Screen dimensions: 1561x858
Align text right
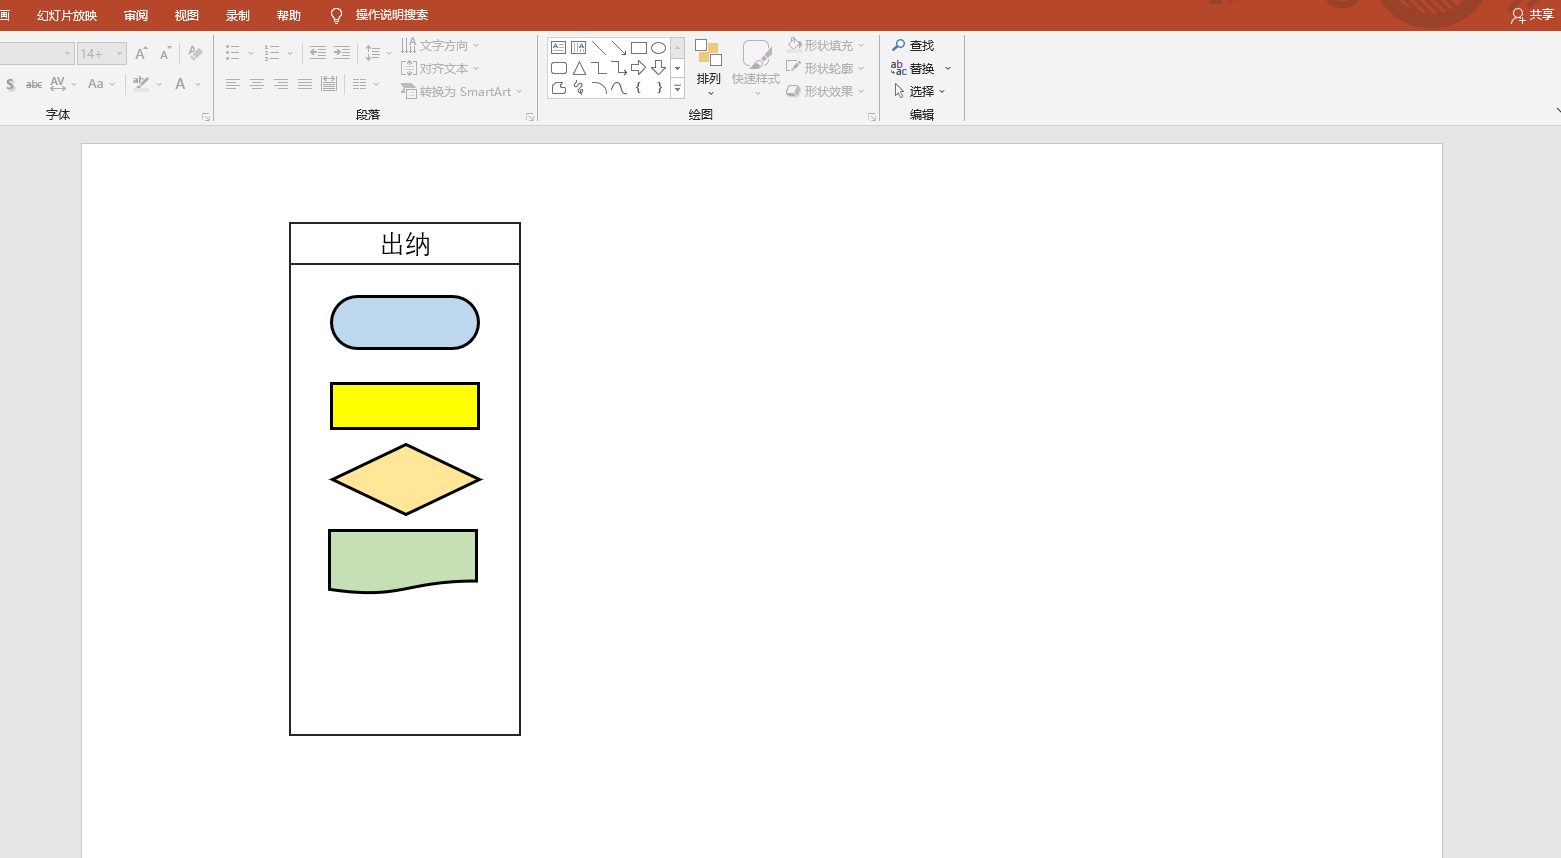click(281, 84)
